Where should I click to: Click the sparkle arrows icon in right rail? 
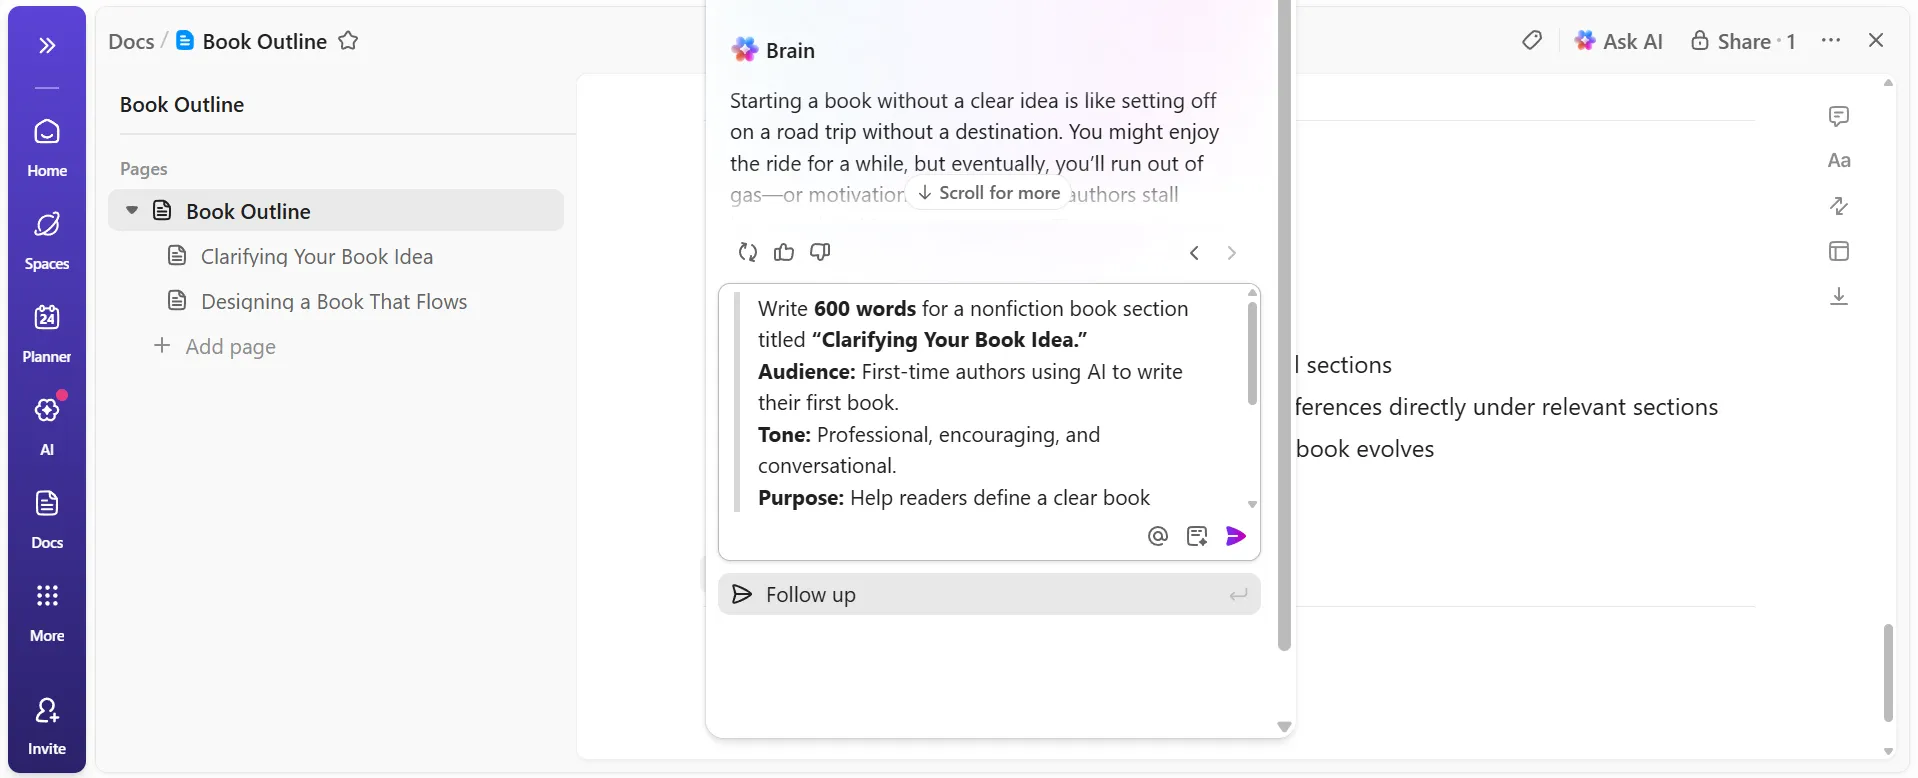[x=1839, y=206]
